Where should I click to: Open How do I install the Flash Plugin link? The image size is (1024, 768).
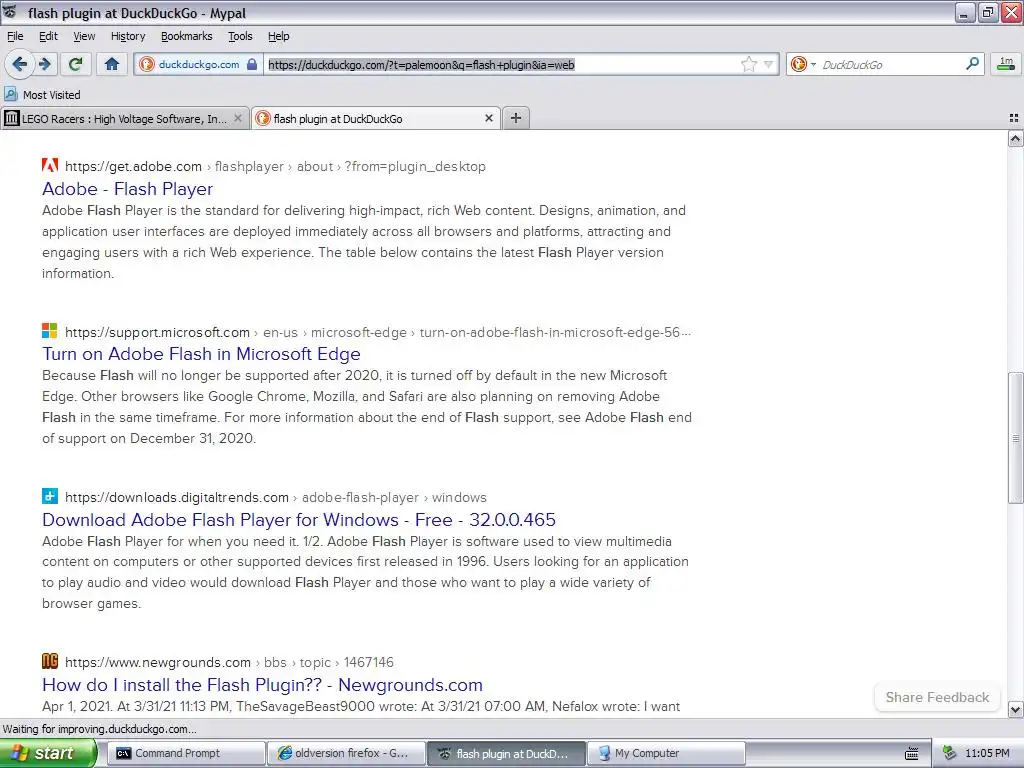pyautogui.click(x=263, y=685)
